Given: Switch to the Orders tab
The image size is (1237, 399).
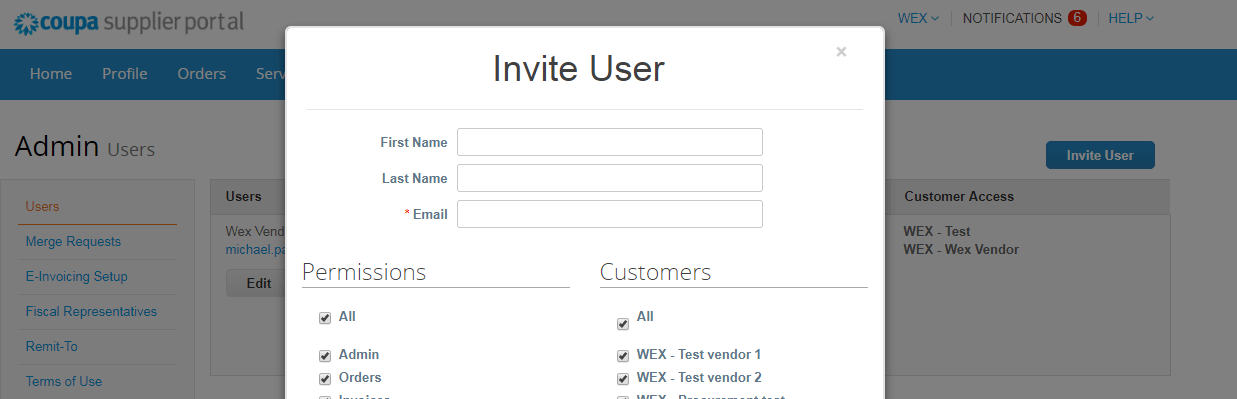Looking at the screenshot, I should click(x=202, y=74).
